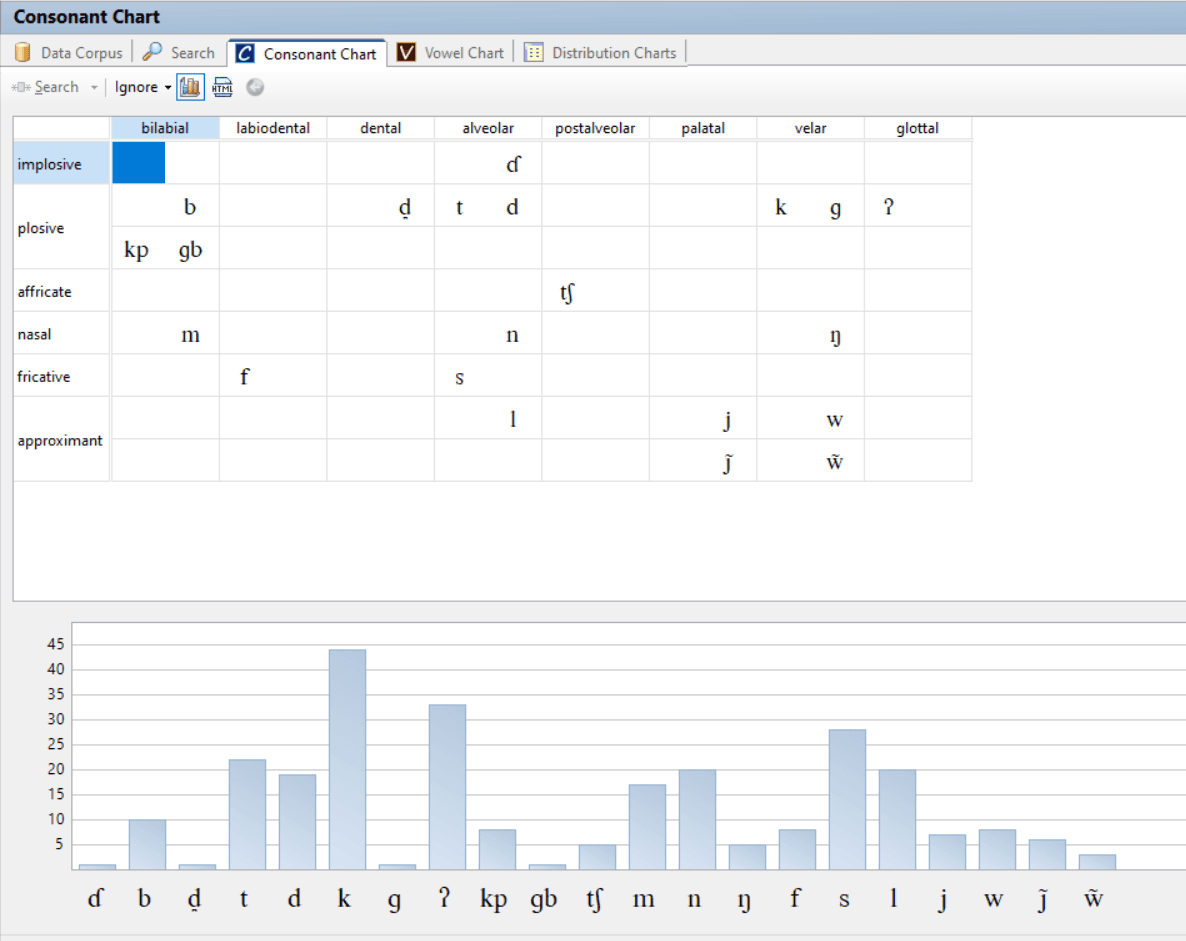Toggle the histogram display toolbar icon
Screen dimensions: 1186x941
190,87
